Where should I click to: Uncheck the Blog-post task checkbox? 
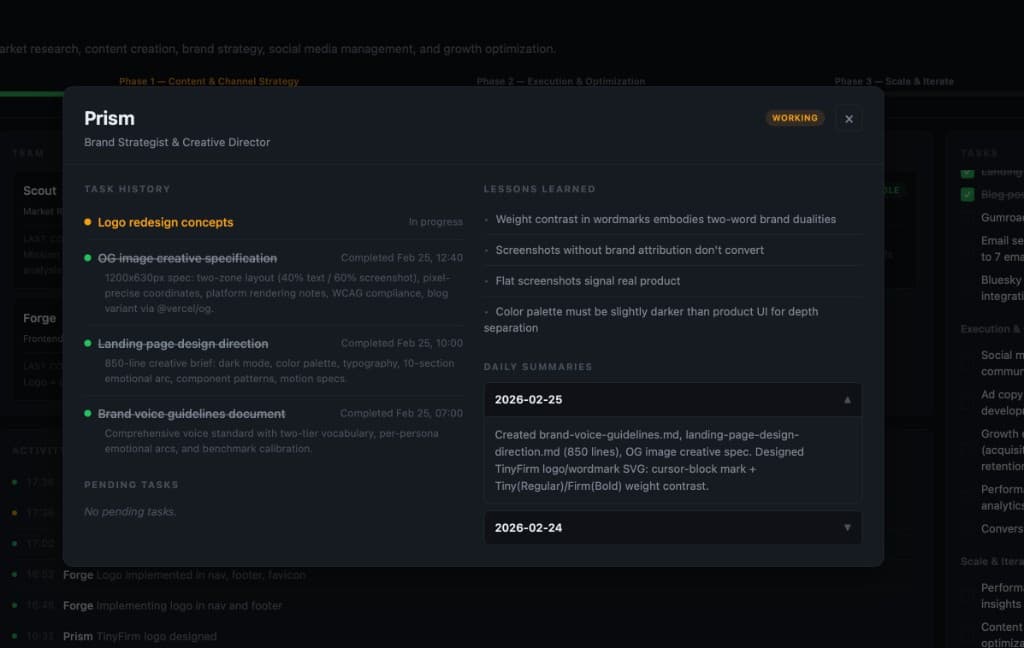(x=967, y=196)
